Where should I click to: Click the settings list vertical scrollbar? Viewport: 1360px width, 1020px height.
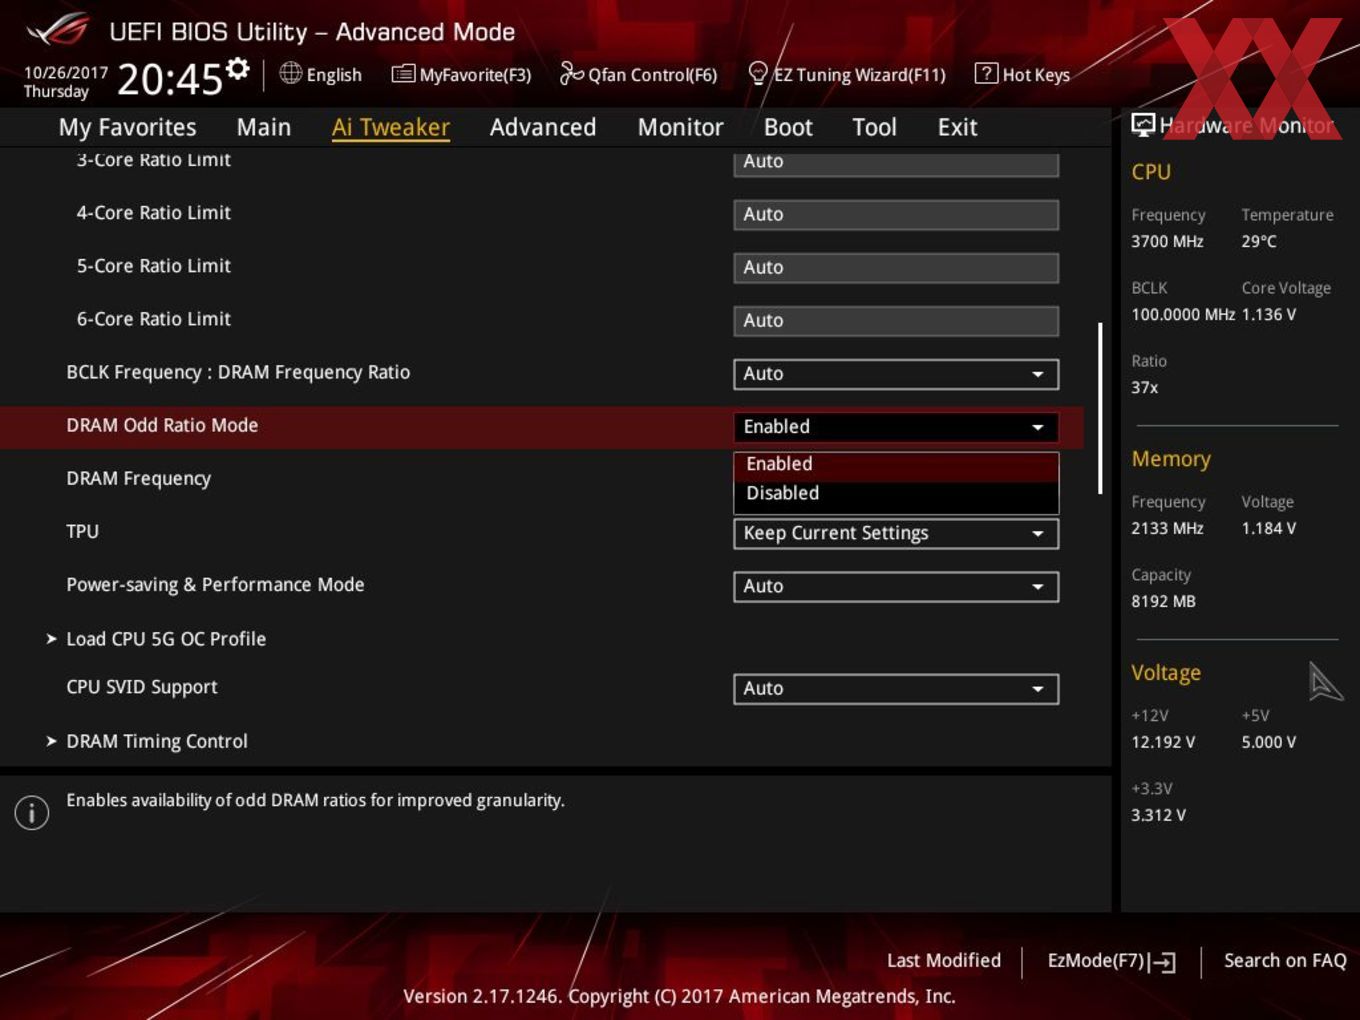click(1100, 408)
